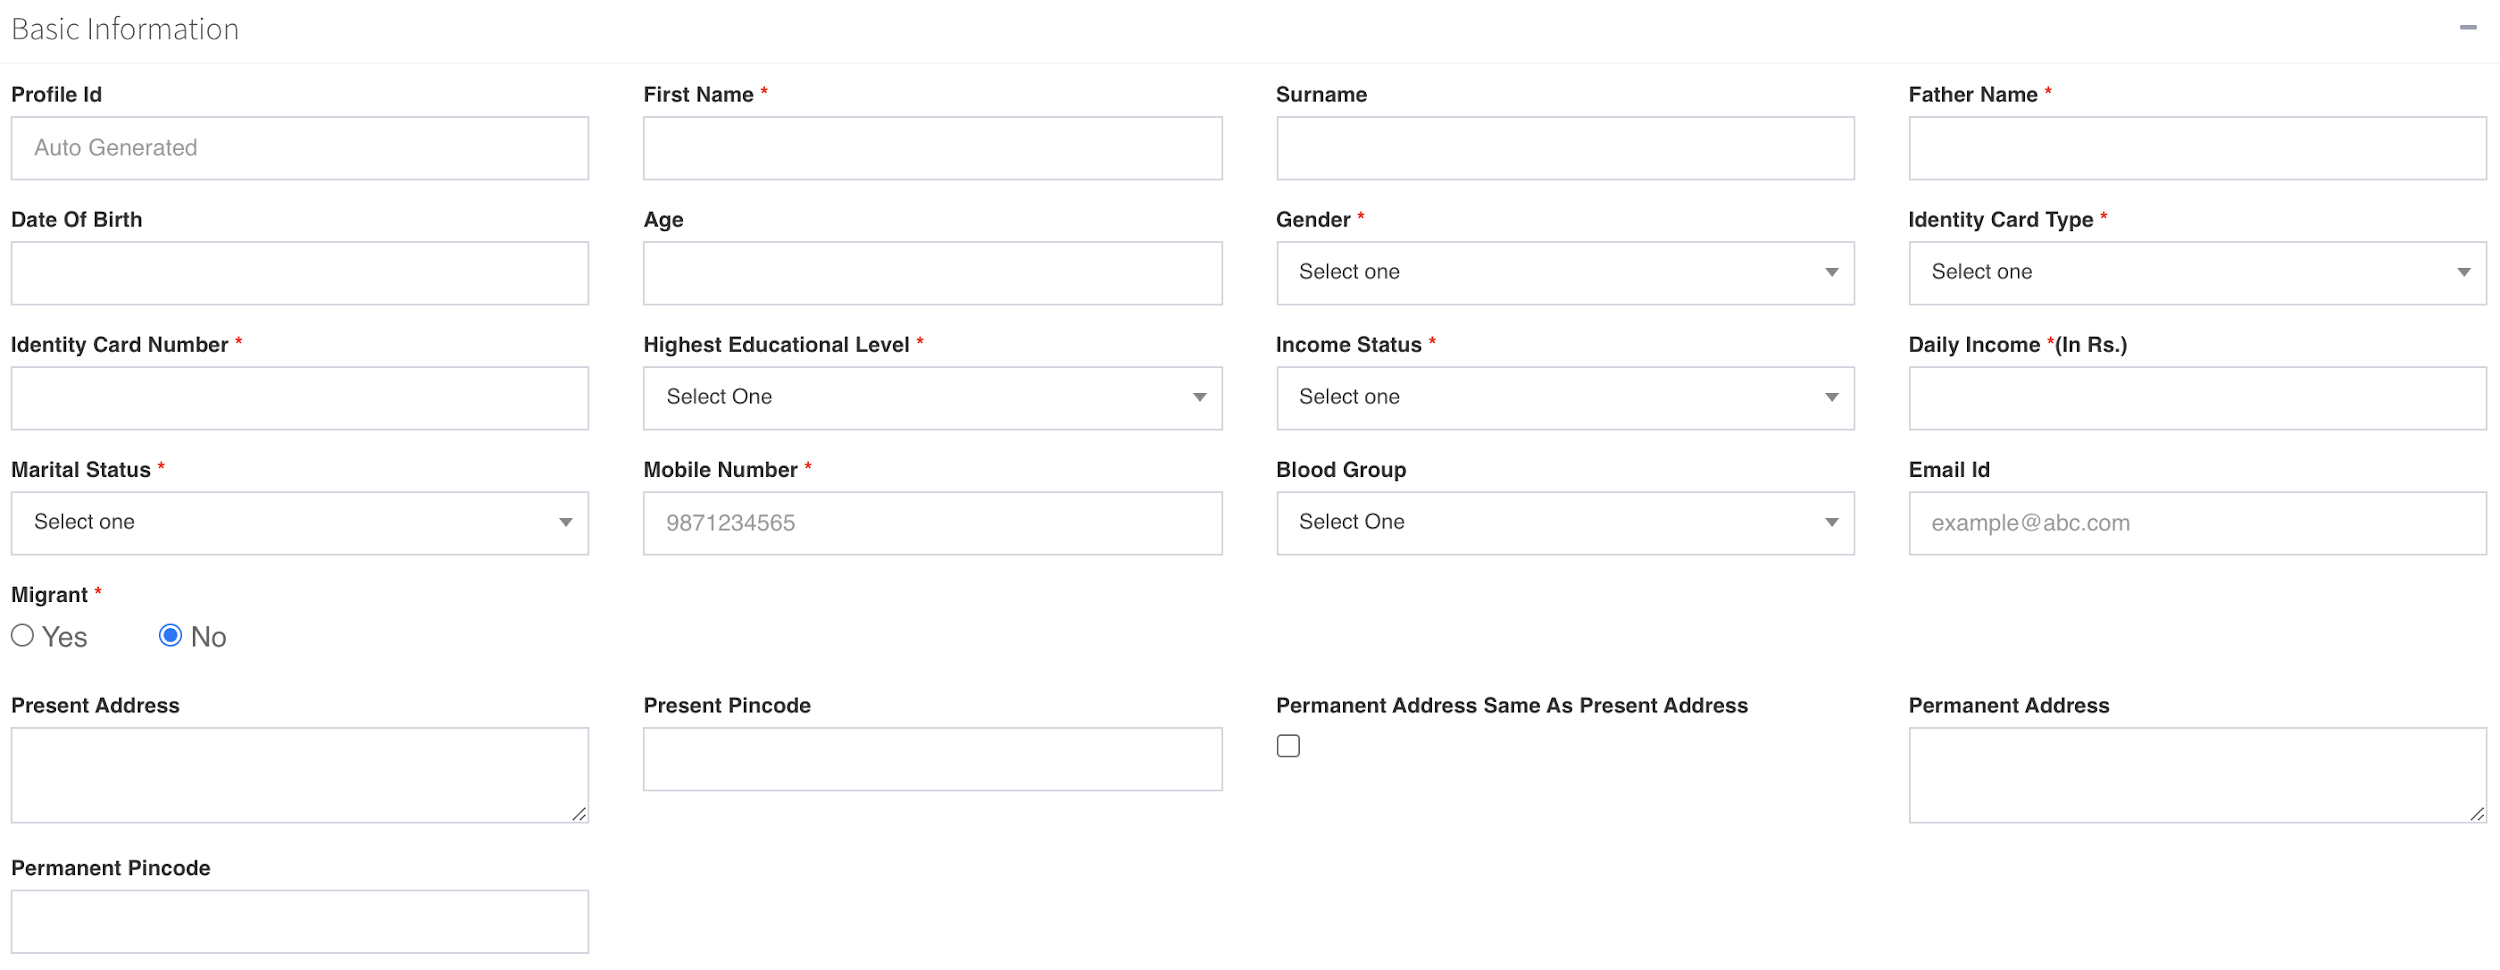Expand the Marital Status dropdown
Viewport: 2500px width, 970px height.
[x=299, y=523]
